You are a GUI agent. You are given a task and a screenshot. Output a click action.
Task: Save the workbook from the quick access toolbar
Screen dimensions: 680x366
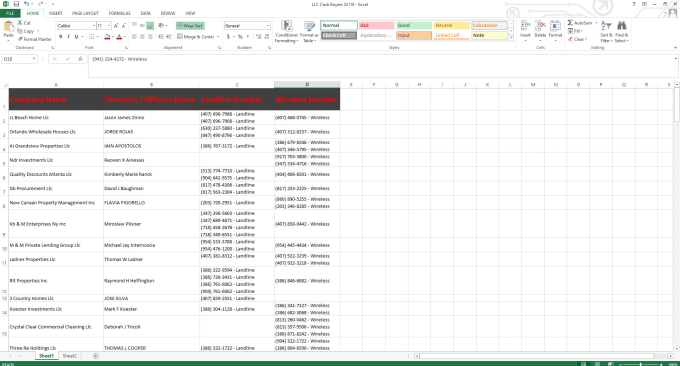(x=16, y=4)
